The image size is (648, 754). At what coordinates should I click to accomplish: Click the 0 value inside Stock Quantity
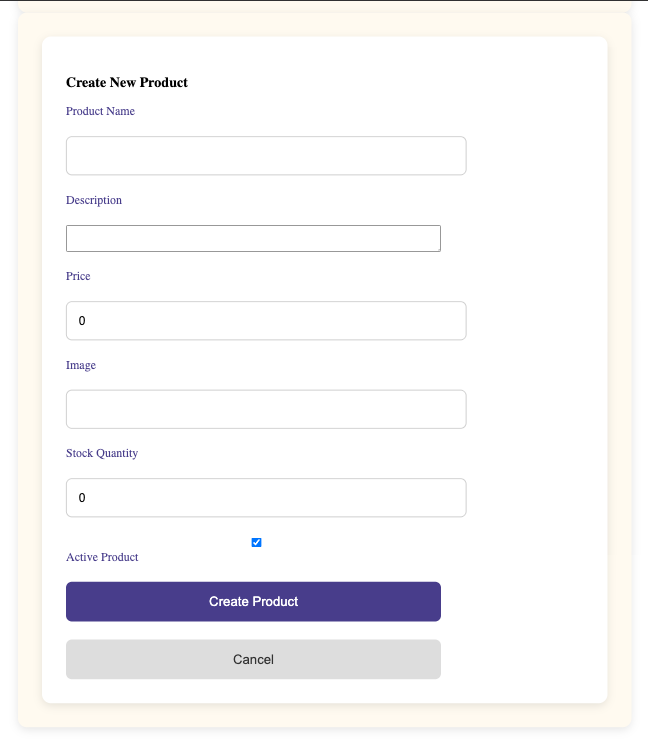click(82, 498)
